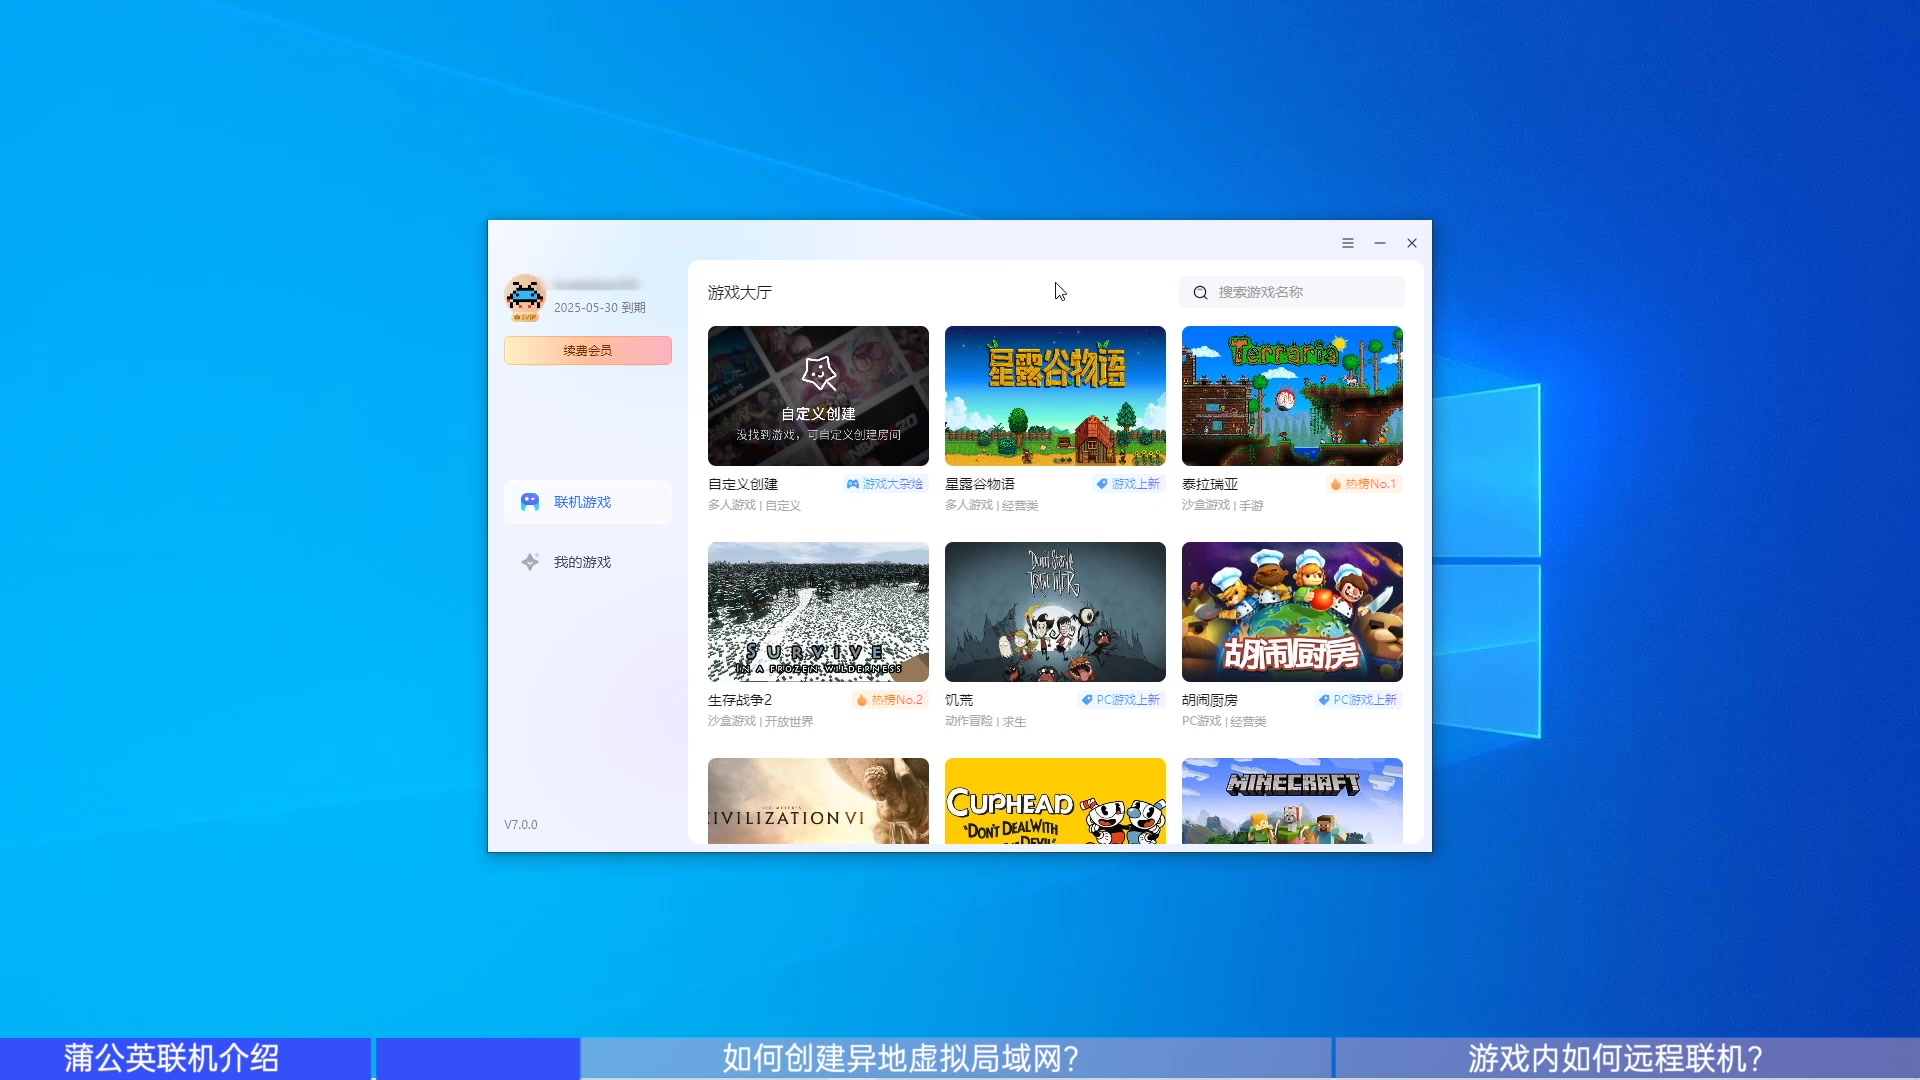Screen dimensions: 1920x1080
Task: Click the 饥荒 title text
Action: [x=959, y=700]
